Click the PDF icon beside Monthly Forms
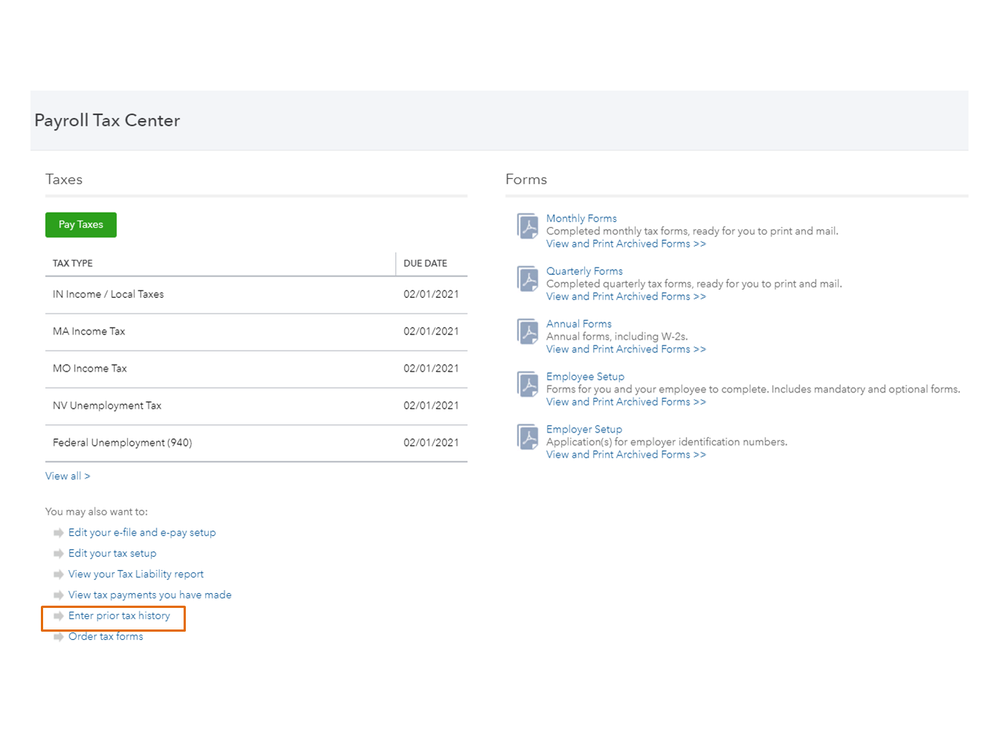This screenshot has width=999, height=749. (527, 226)
